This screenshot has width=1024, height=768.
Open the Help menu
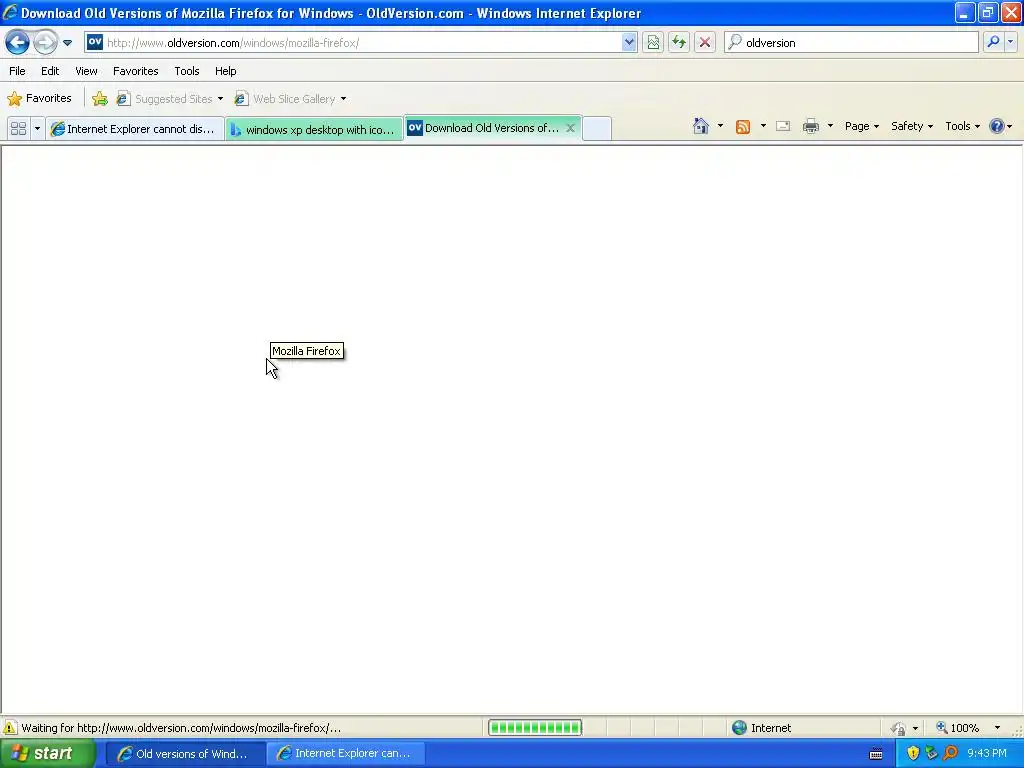pyautogui.click(x=226, y=71)
